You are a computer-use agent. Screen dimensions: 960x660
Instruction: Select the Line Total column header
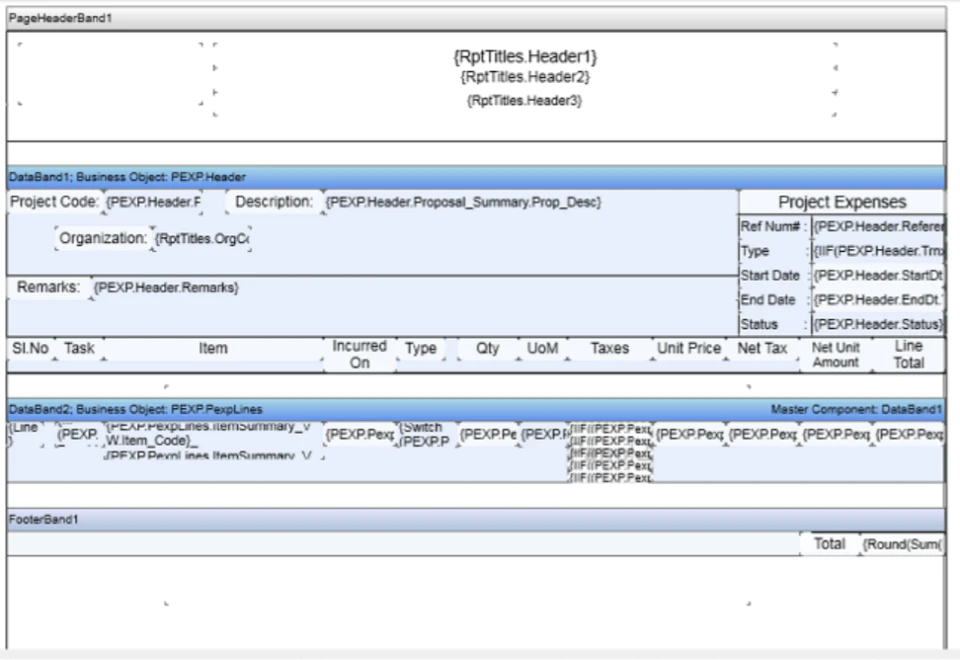tap(909, 354)
